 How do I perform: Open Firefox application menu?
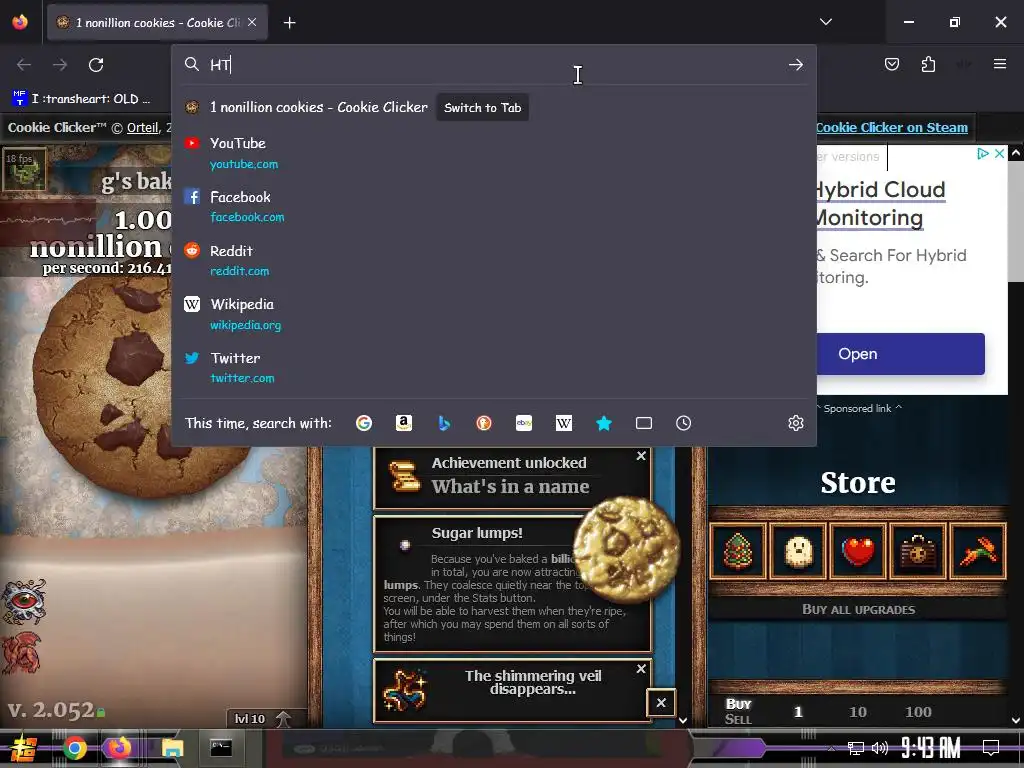tap(999, 64)
